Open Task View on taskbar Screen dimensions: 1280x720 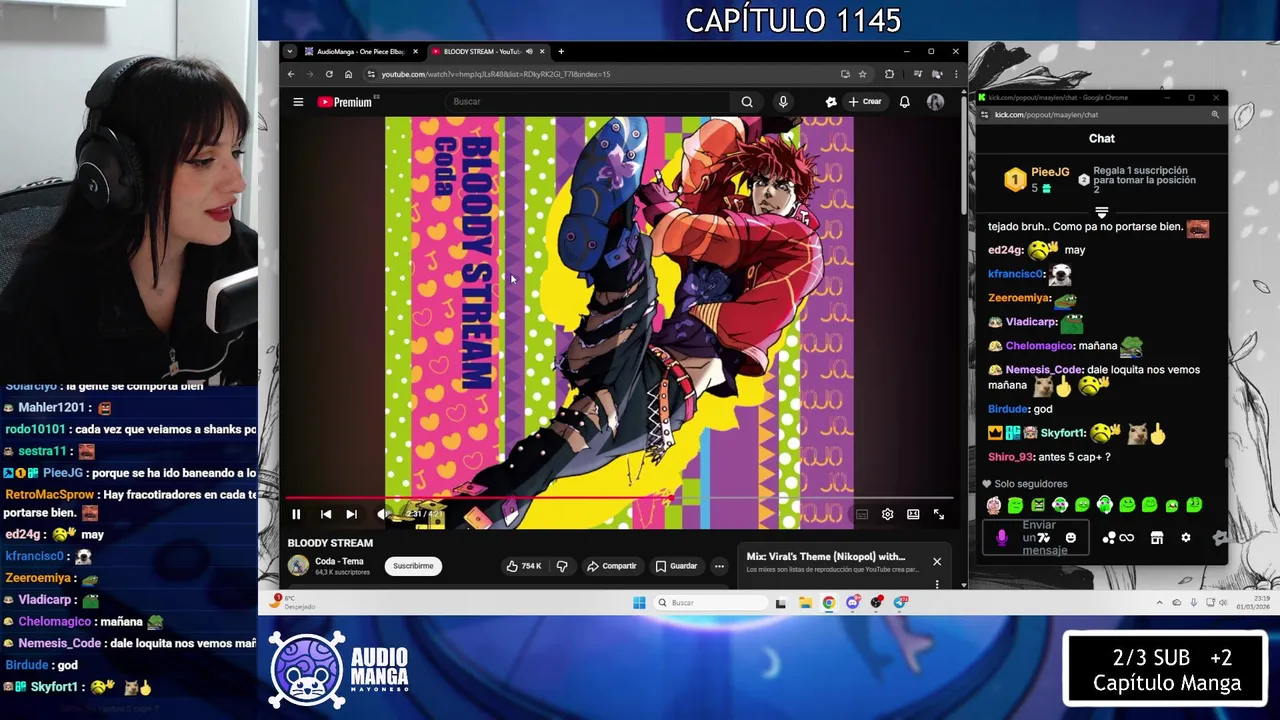[781, 602]
